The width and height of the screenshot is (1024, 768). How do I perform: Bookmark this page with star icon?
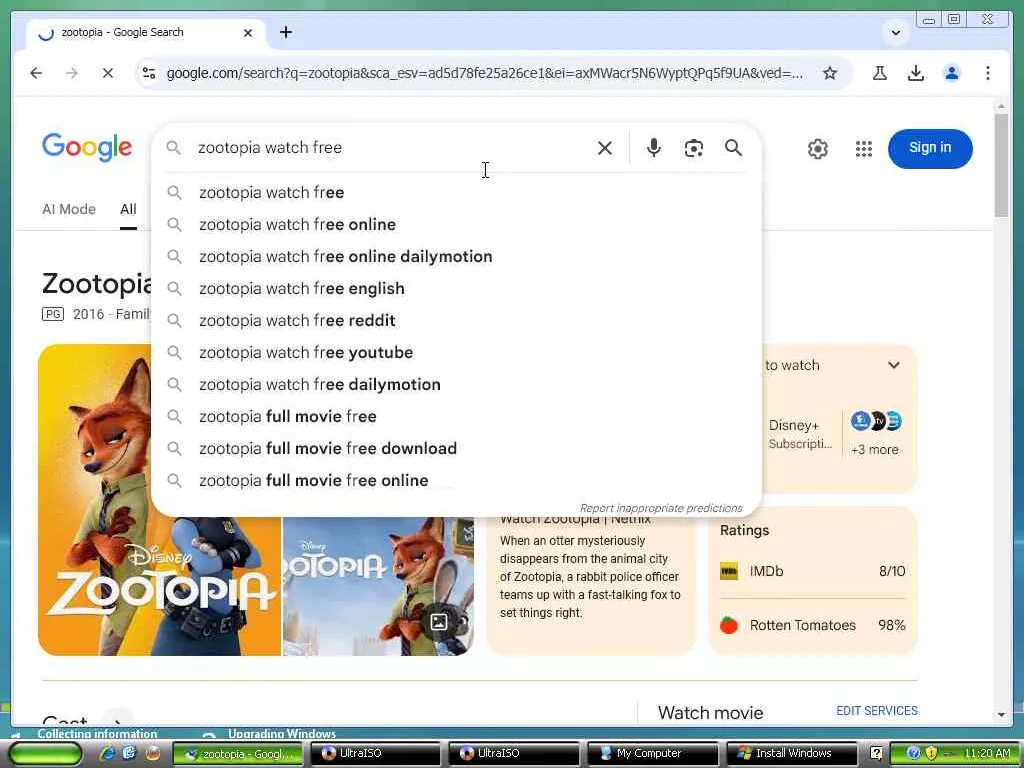tap(829, 73)
